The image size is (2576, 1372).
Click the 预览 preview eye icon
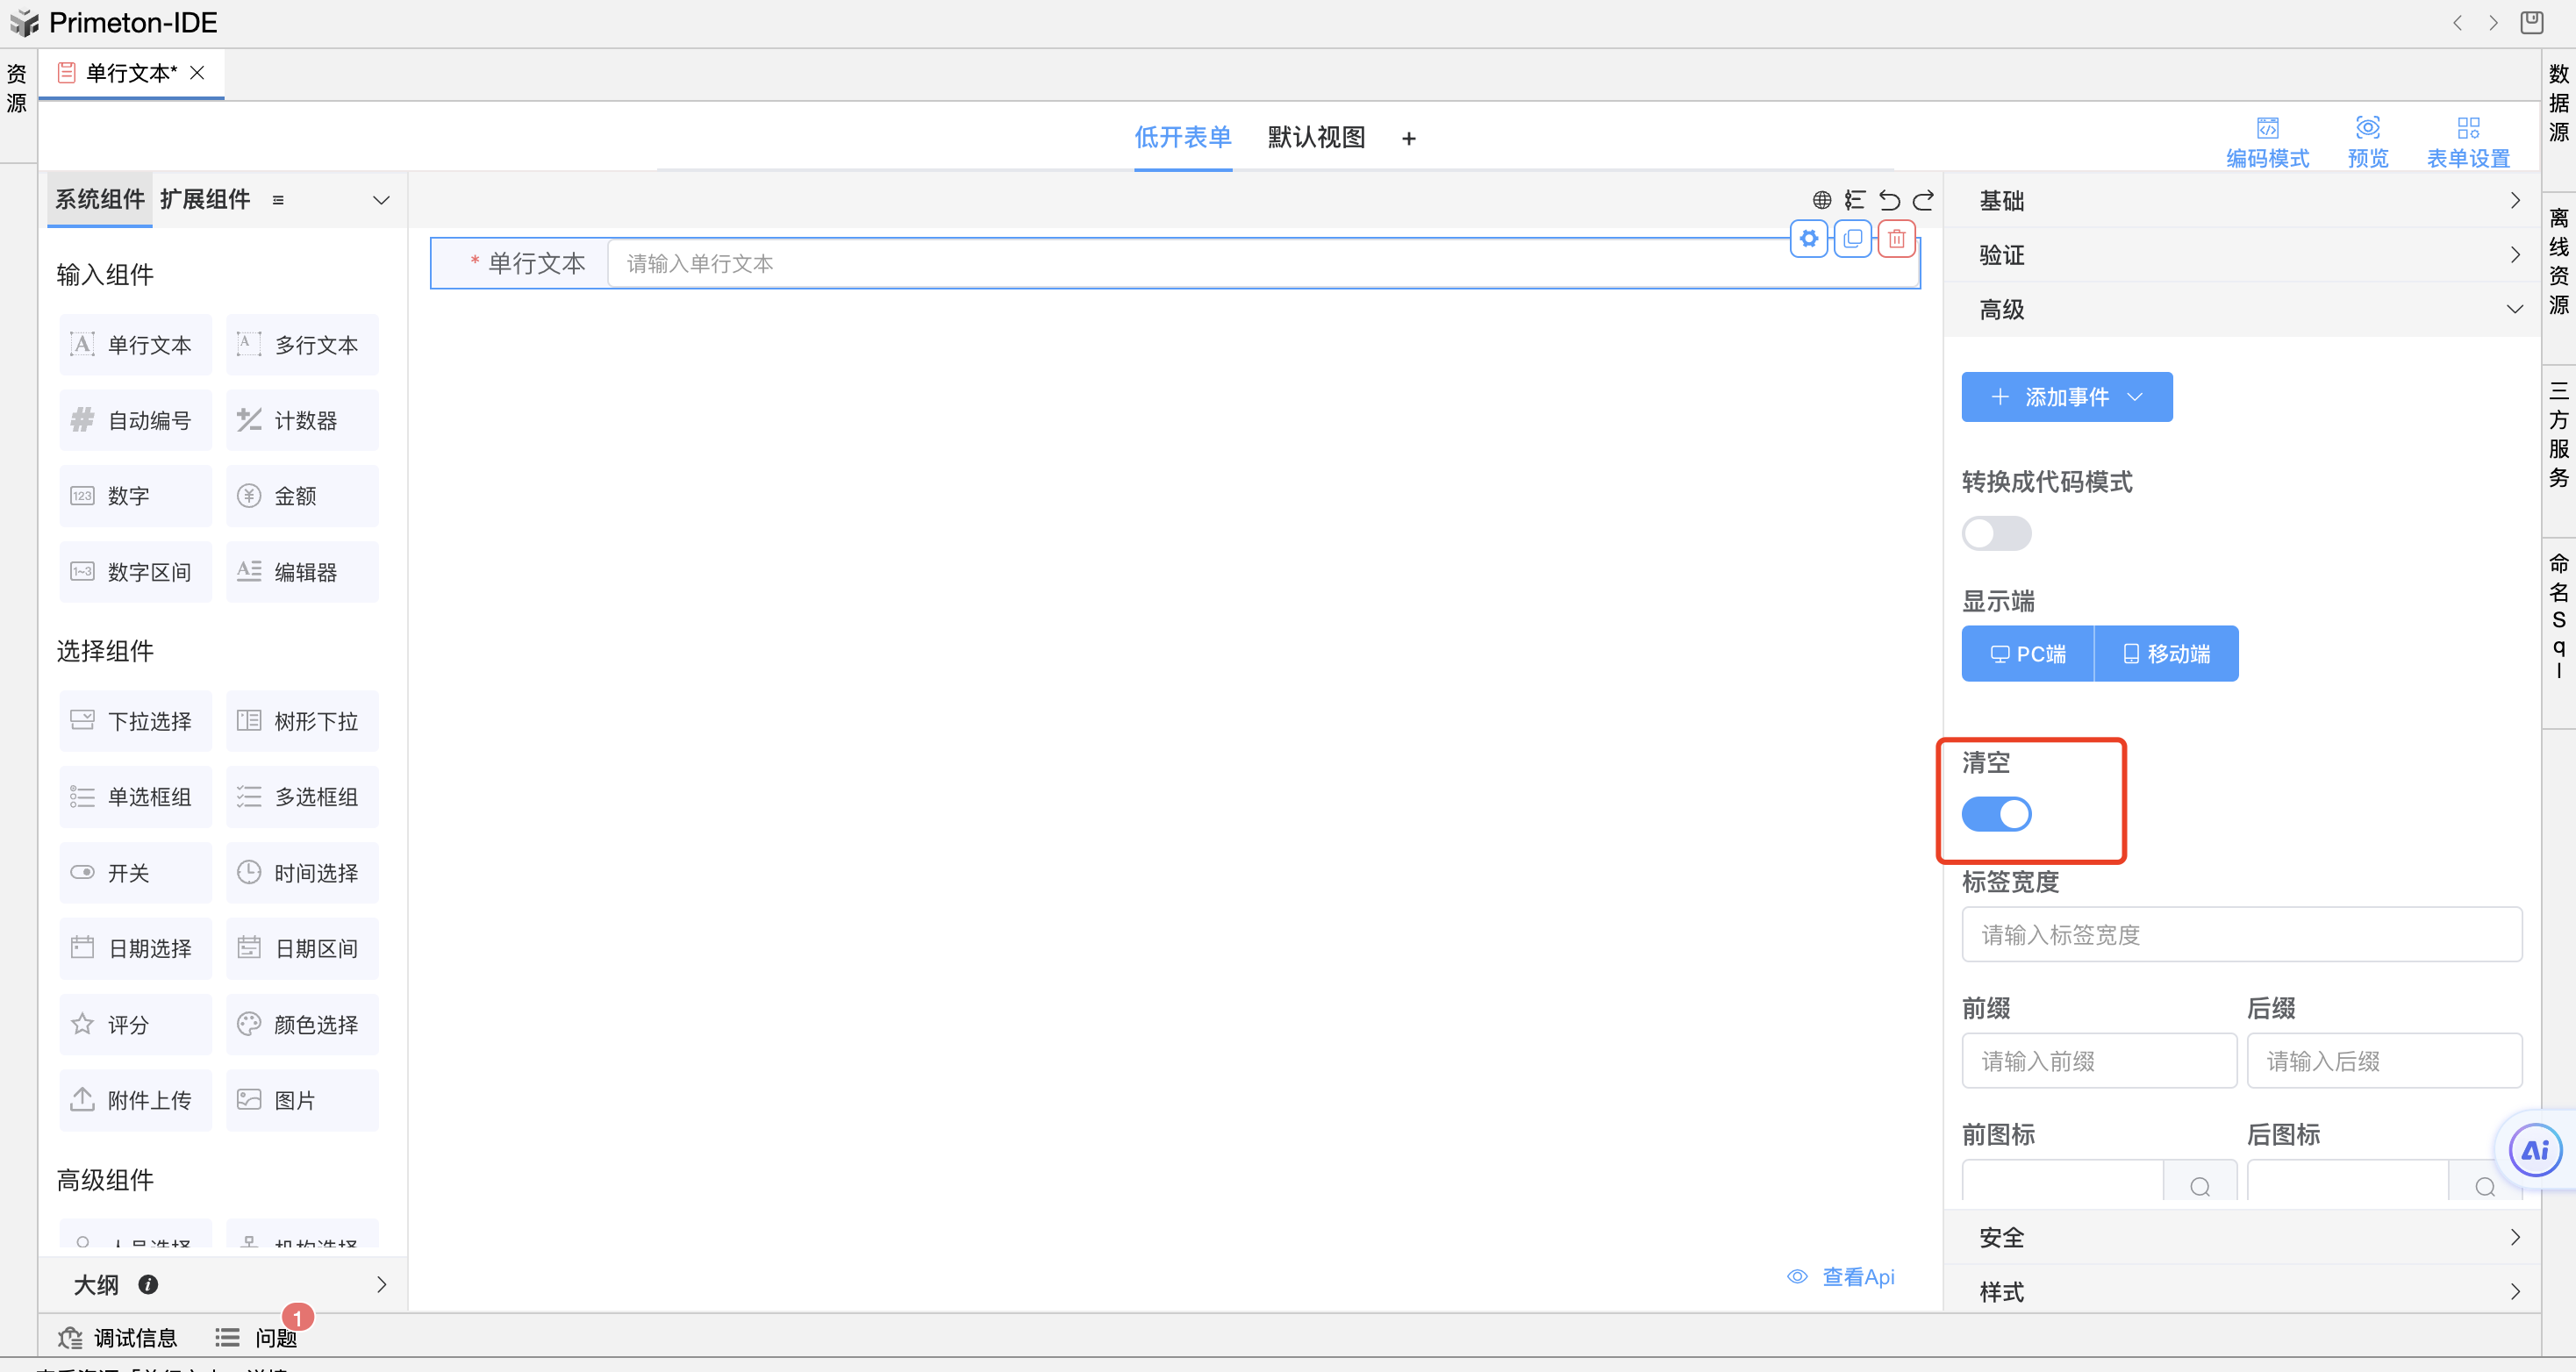click(2367, 129)
